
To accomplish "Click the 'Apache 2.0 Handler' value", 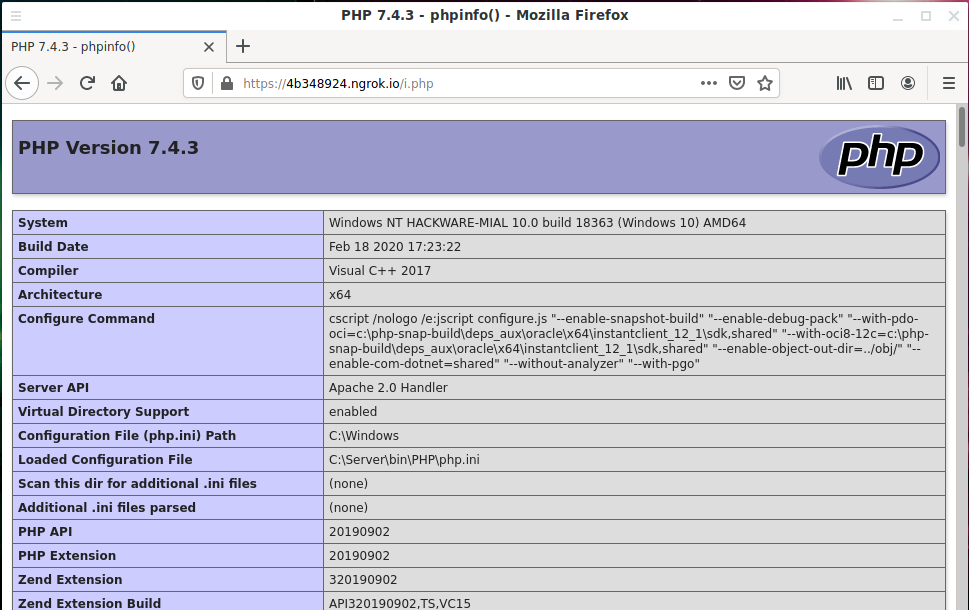I will [388, 388].
